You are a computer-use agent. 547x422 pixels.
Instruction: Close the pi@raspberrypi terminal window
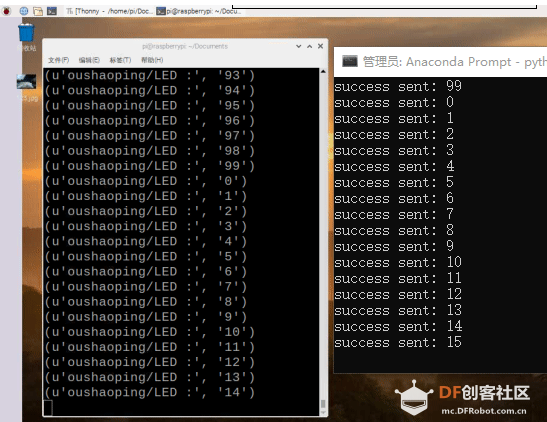tap(320, 46)
